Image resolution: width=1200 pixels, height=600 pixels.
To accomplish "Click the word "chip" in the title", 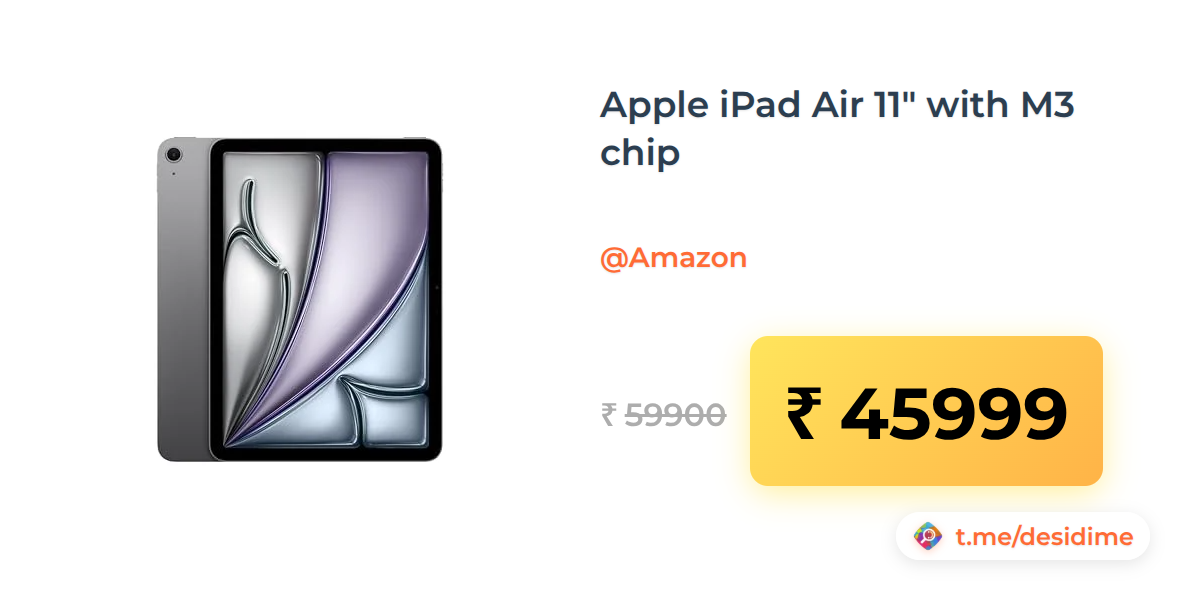I will (x=640, y=153).
